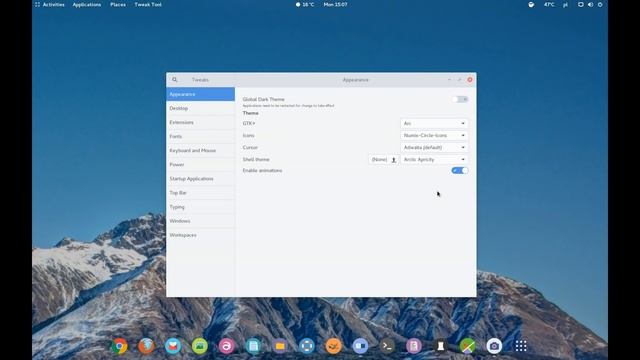Click the Mon 15:07 clock
Image resolution: width=640 pixels, height=360 pixels.
(x=336, y=4)
